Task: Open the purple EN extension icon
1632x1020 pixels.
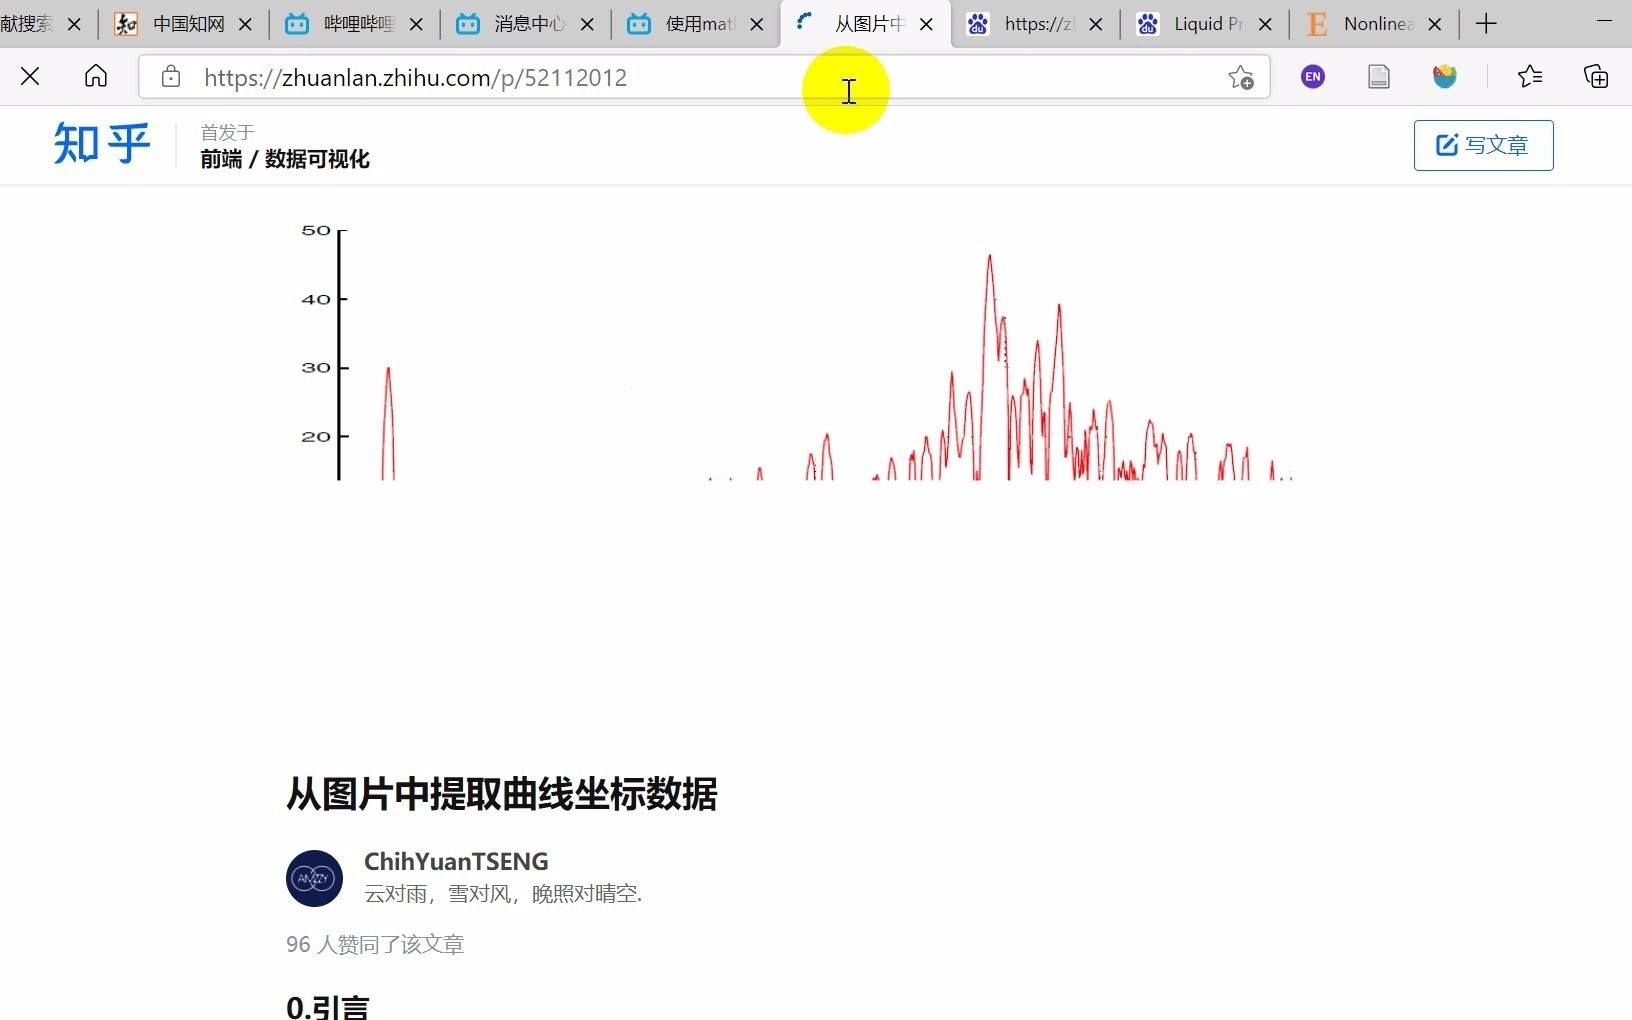Action: 1313,76
